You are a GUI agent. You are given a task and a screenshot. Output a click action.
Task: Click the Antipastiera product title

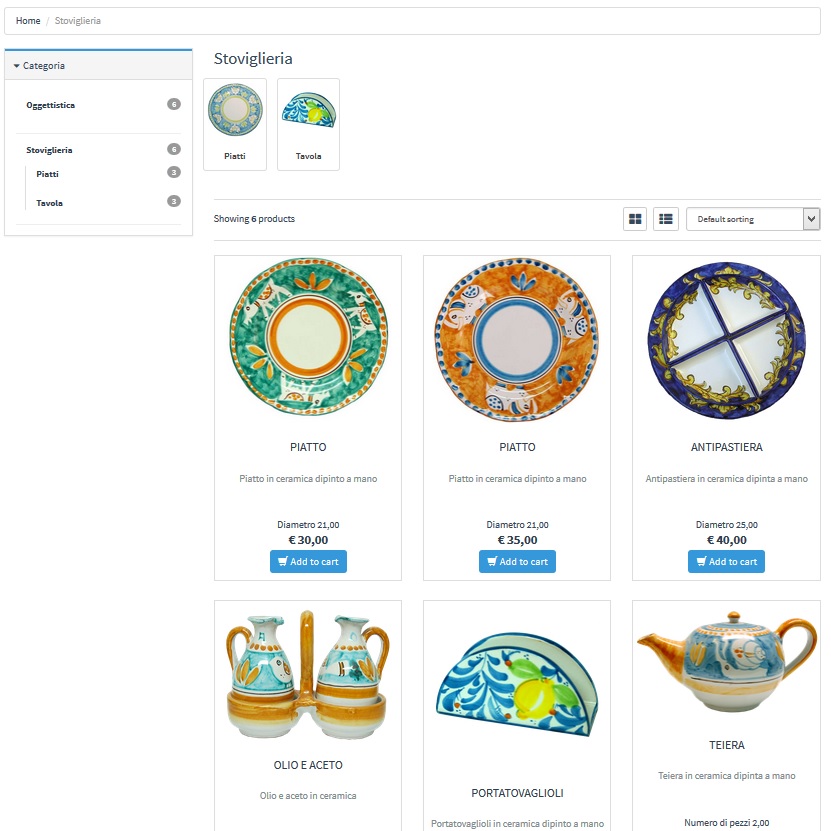pyautogui.click(x=726, y=447)
